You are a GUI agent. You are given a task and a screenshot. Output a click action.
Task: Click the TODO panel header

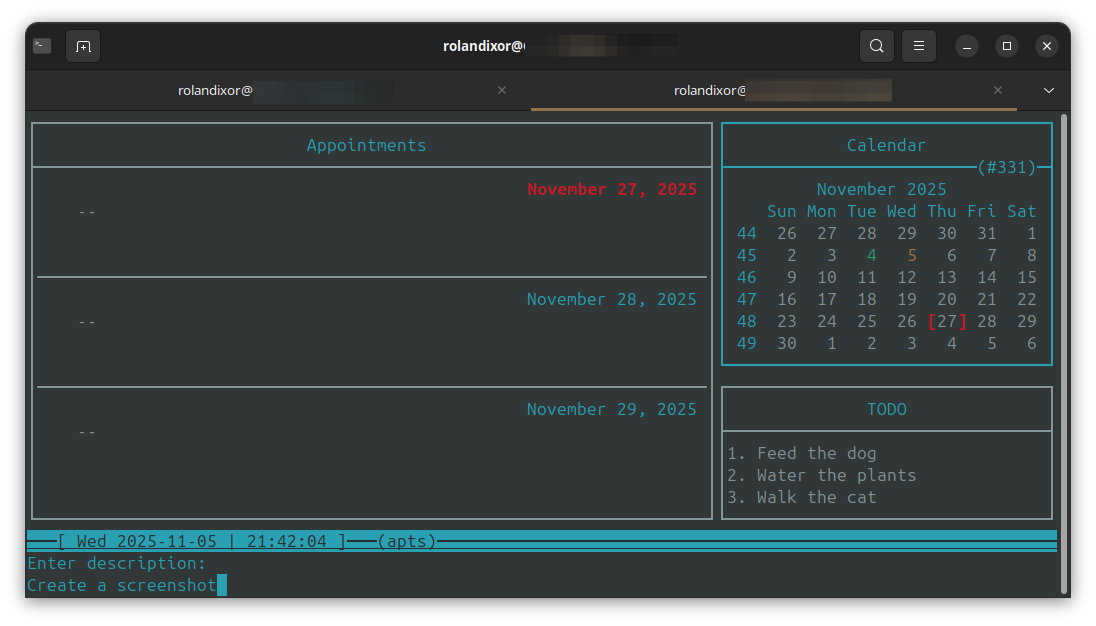[886, 409]
